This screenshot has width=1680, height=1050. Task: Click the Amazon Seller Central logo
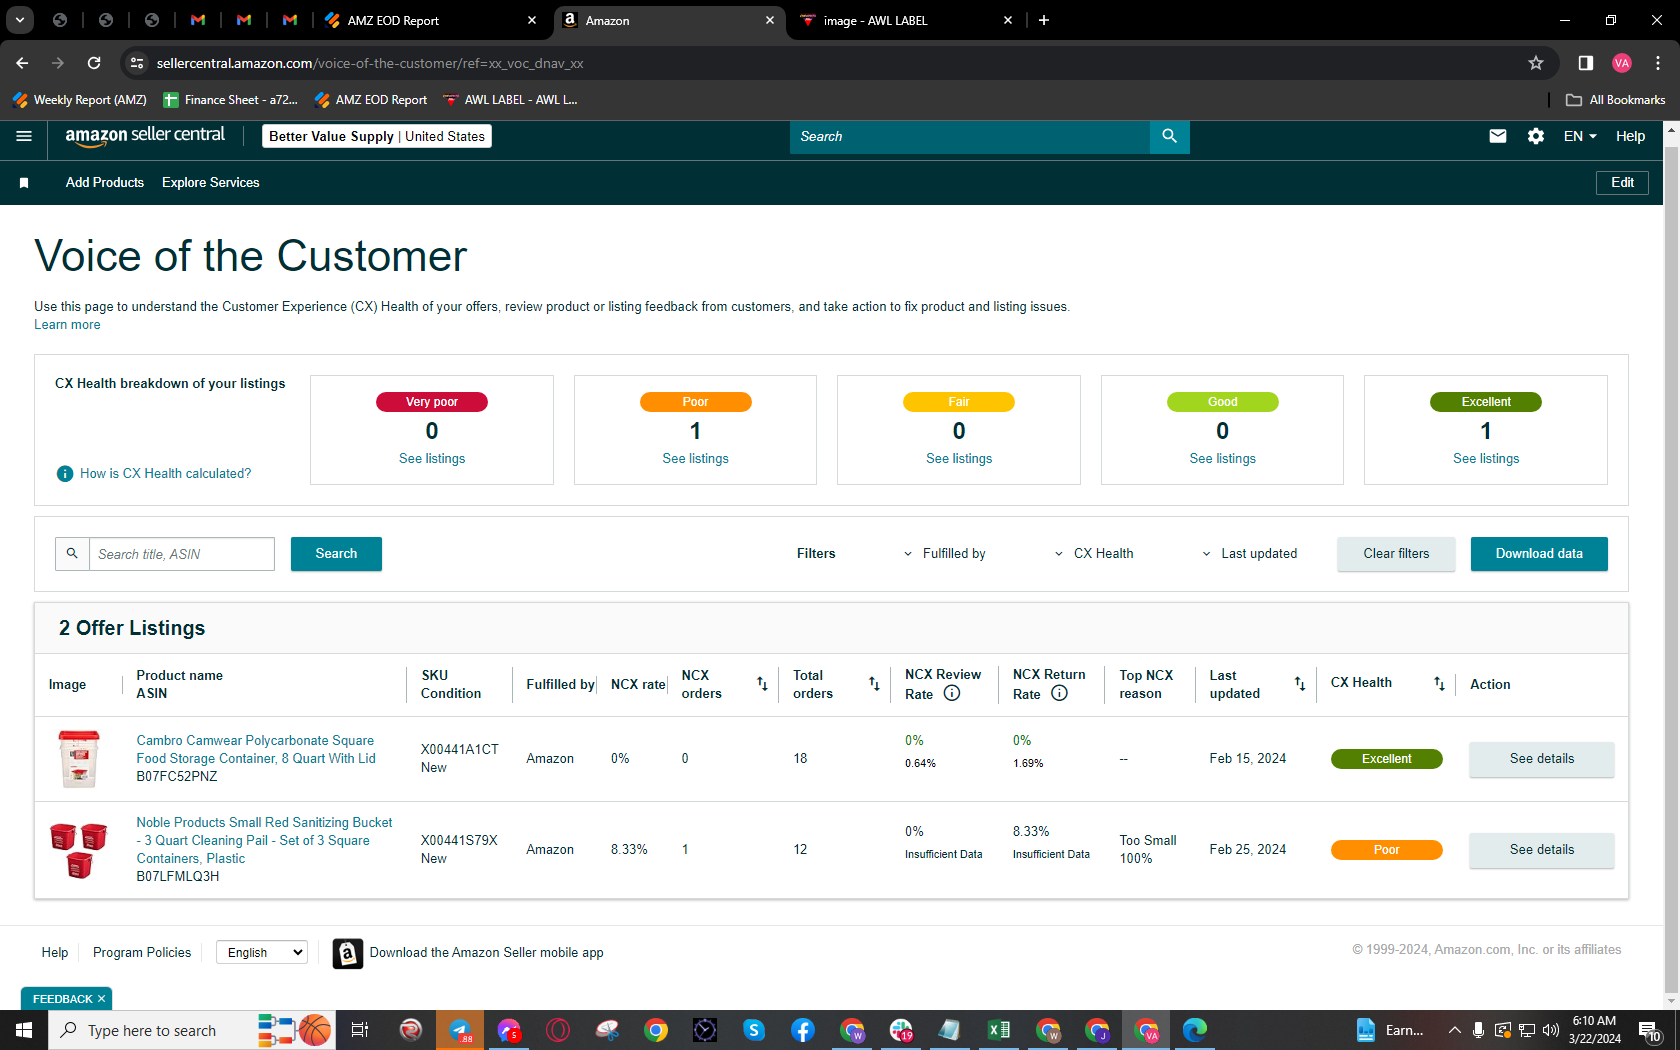click(145, 136)
